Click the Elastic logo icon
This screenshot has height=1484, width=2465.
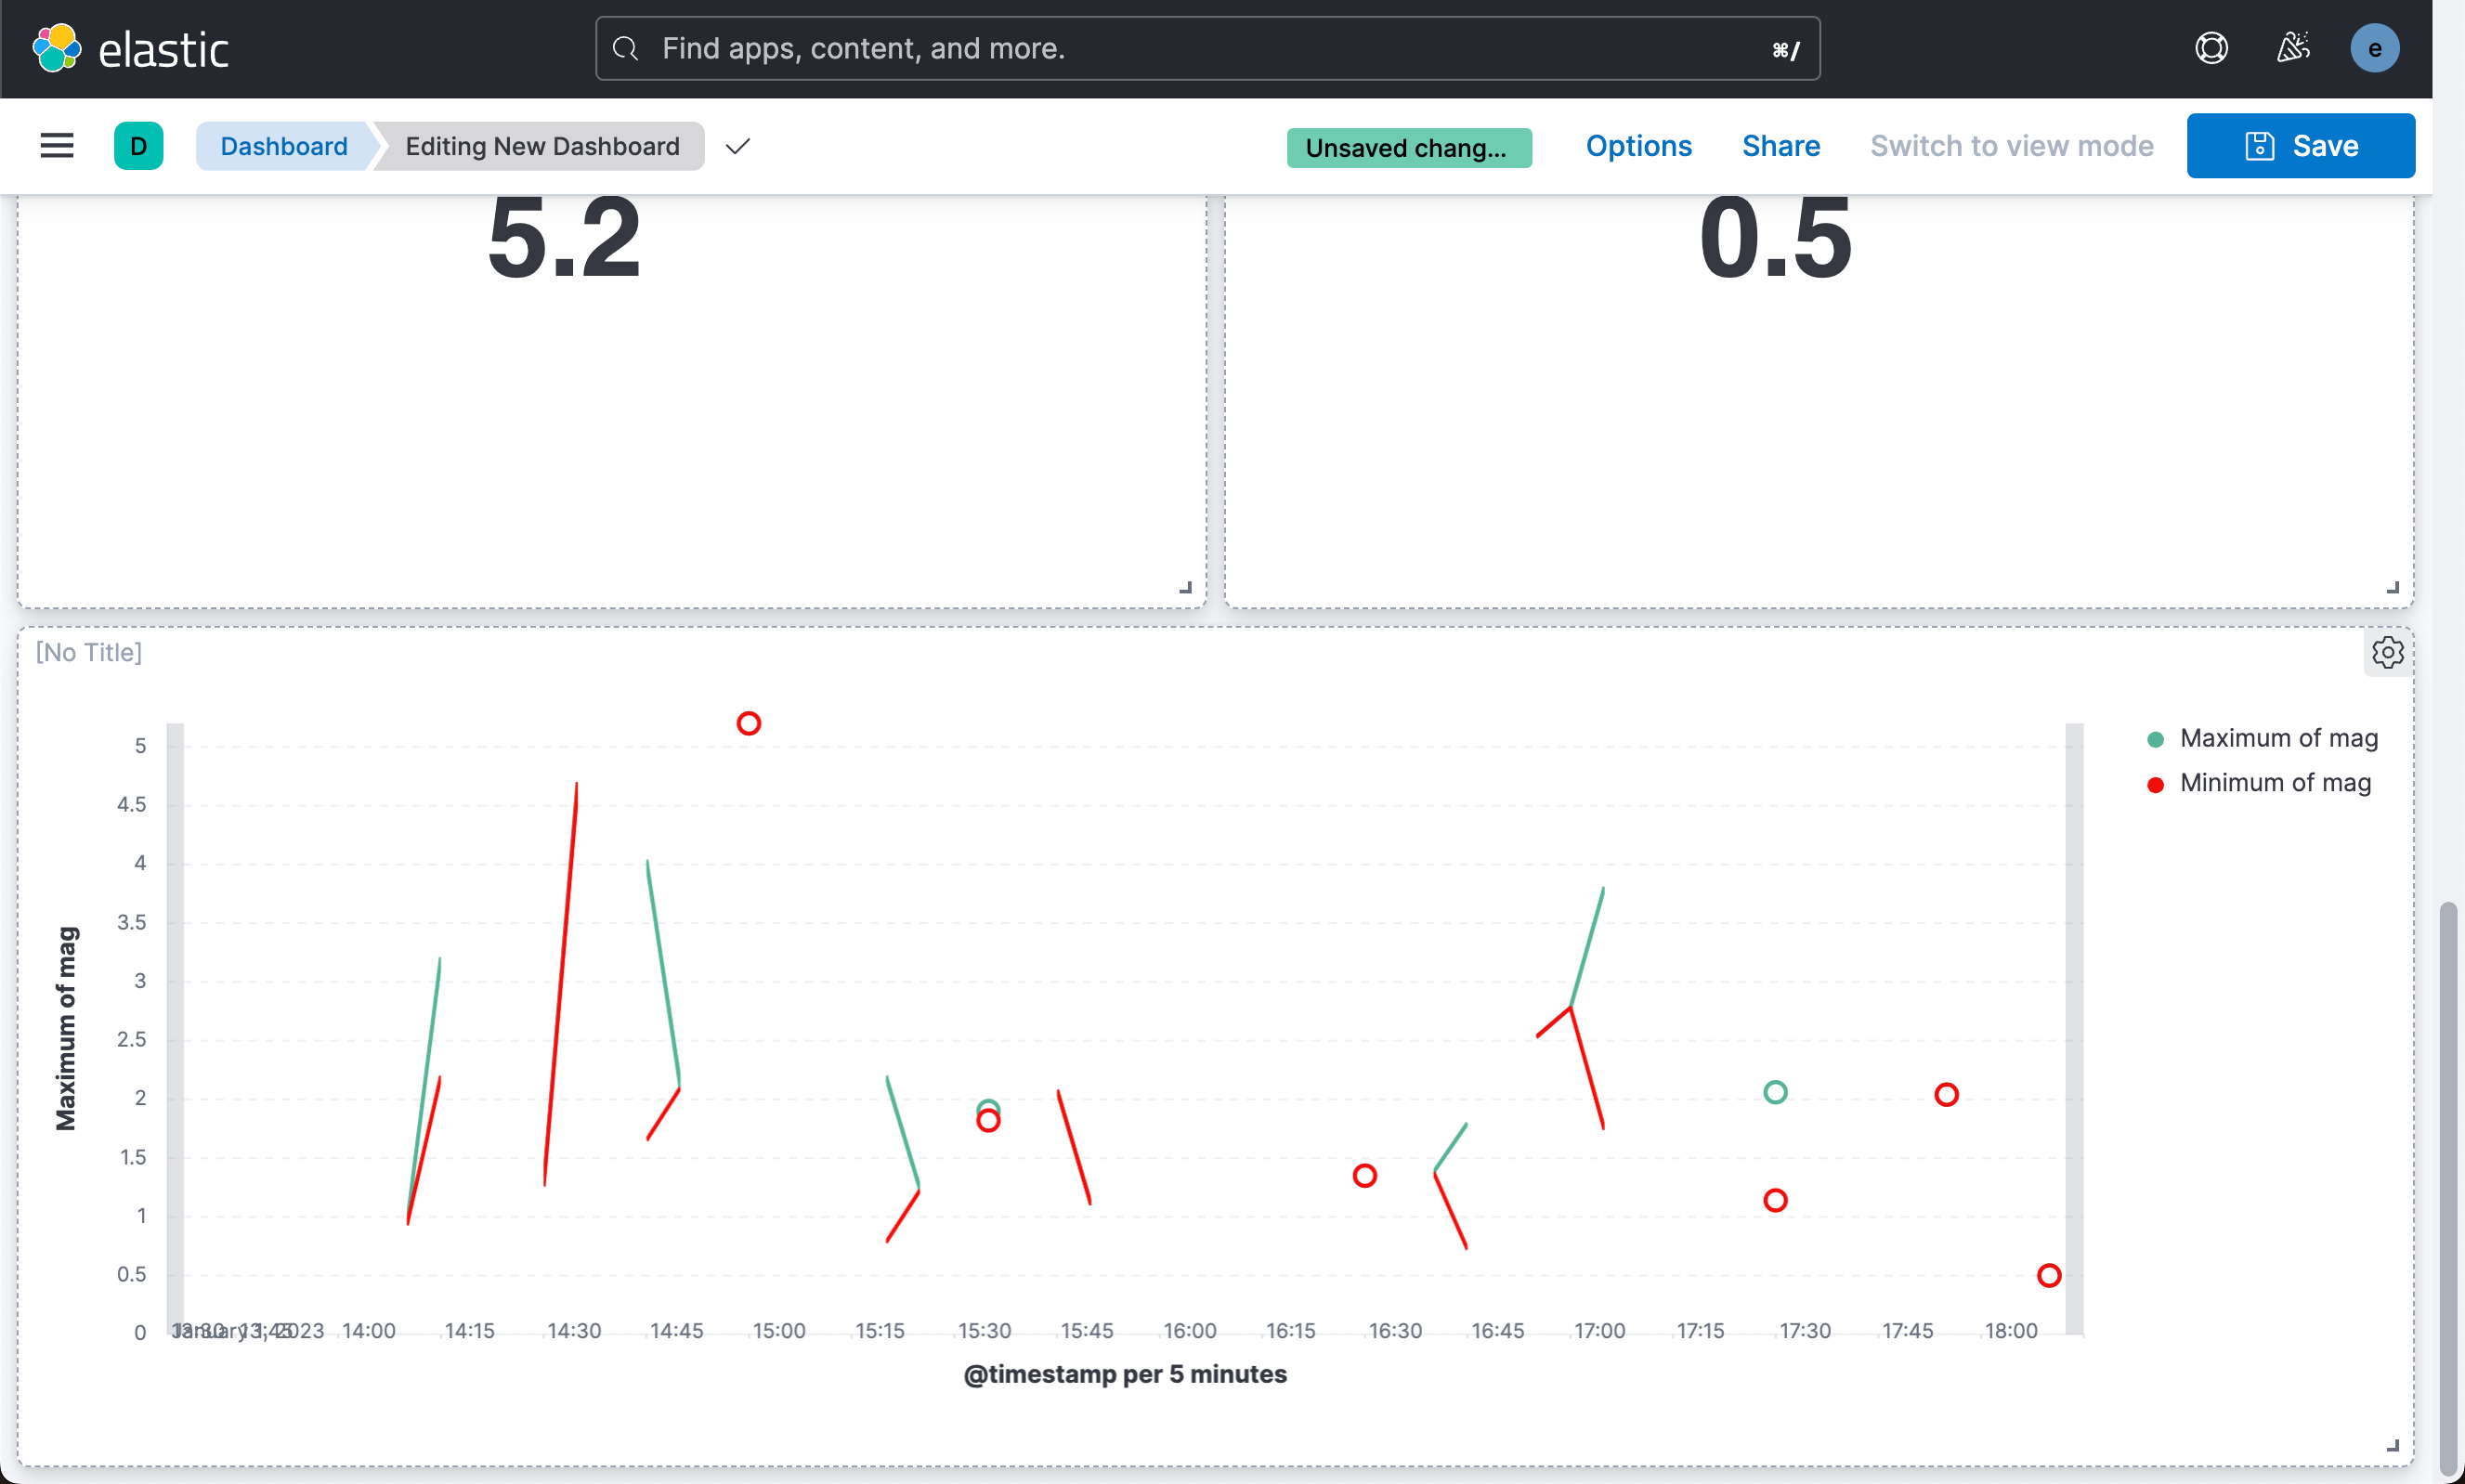(x=56, y=48)
